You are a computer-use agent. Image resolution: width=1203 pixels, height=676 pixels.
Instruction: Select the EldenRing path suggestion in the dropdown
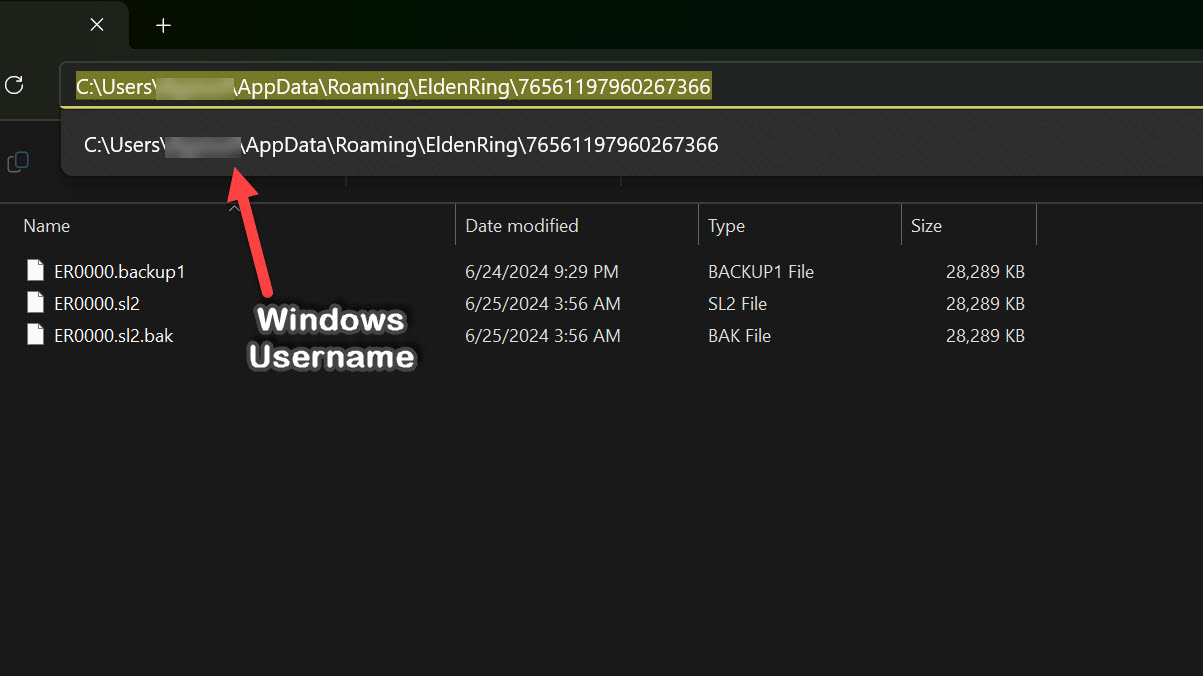click(x=401, y=145)
